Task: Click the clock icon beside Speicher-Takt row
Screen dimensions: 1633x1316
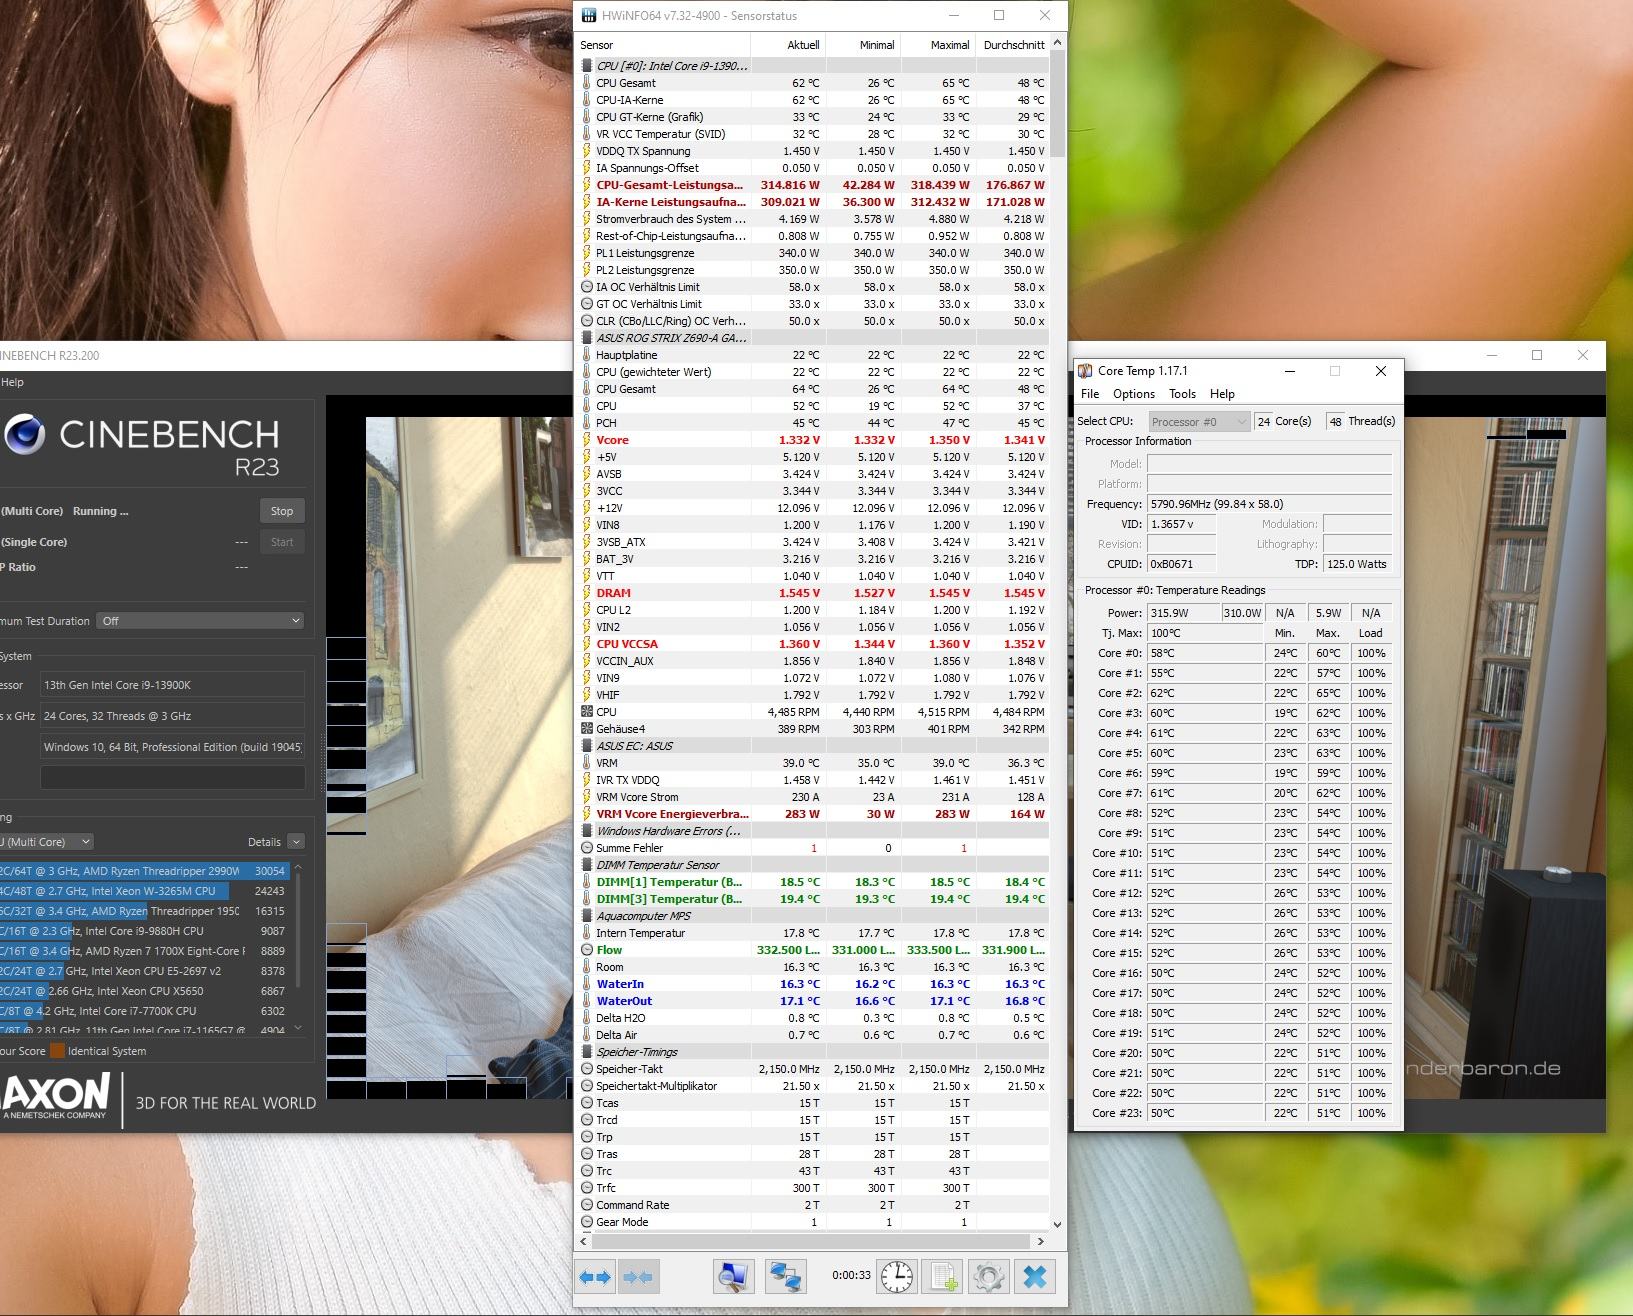Action: (587, 1069)
